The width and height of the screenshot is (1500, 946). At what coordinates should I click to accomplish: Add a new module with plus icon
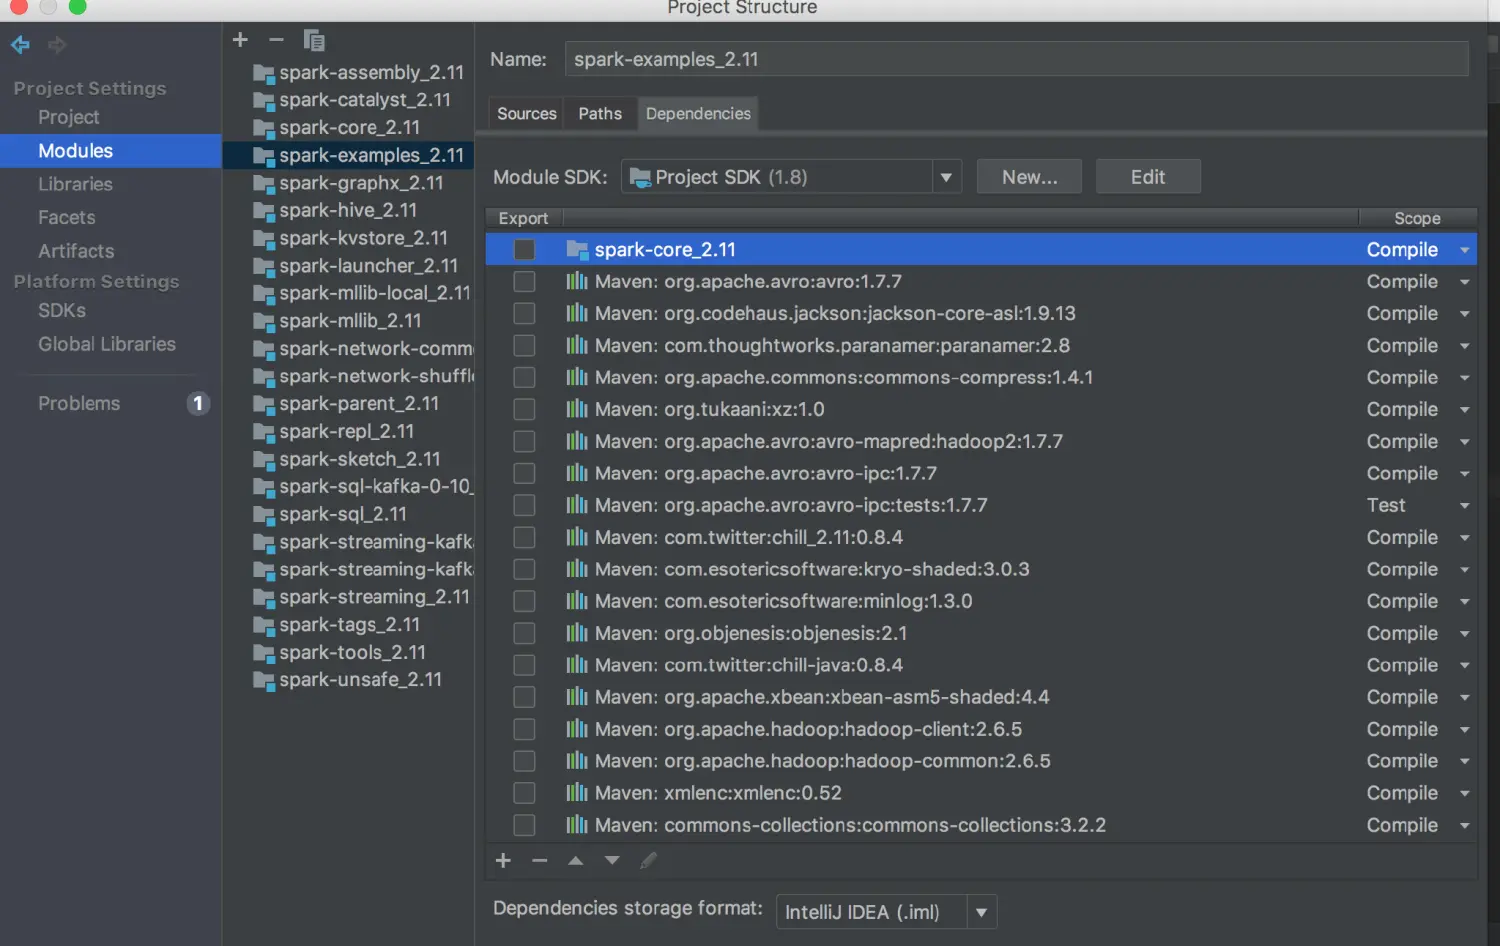click(x=240, y=40)
